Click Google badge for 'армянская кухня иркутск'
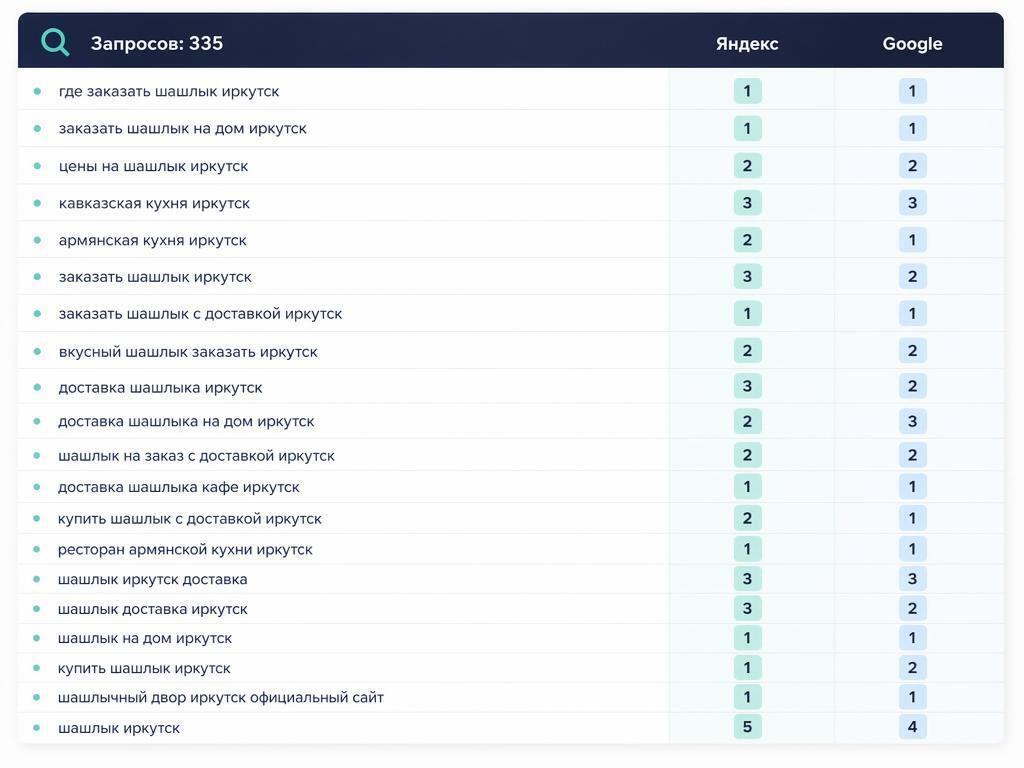This screenshot has width=1024, height=768. 912,240
